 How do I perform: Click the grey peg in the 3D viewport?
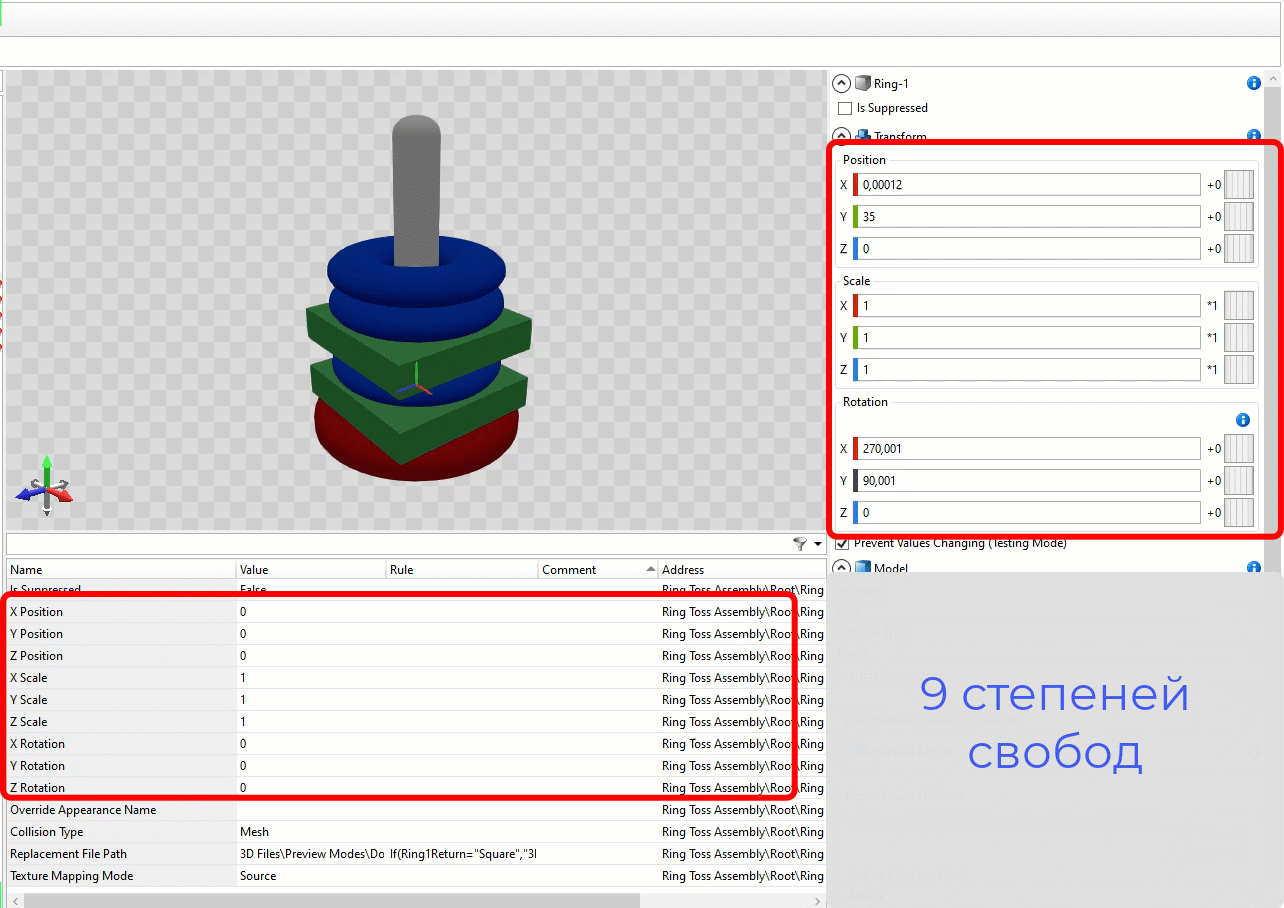416,190
